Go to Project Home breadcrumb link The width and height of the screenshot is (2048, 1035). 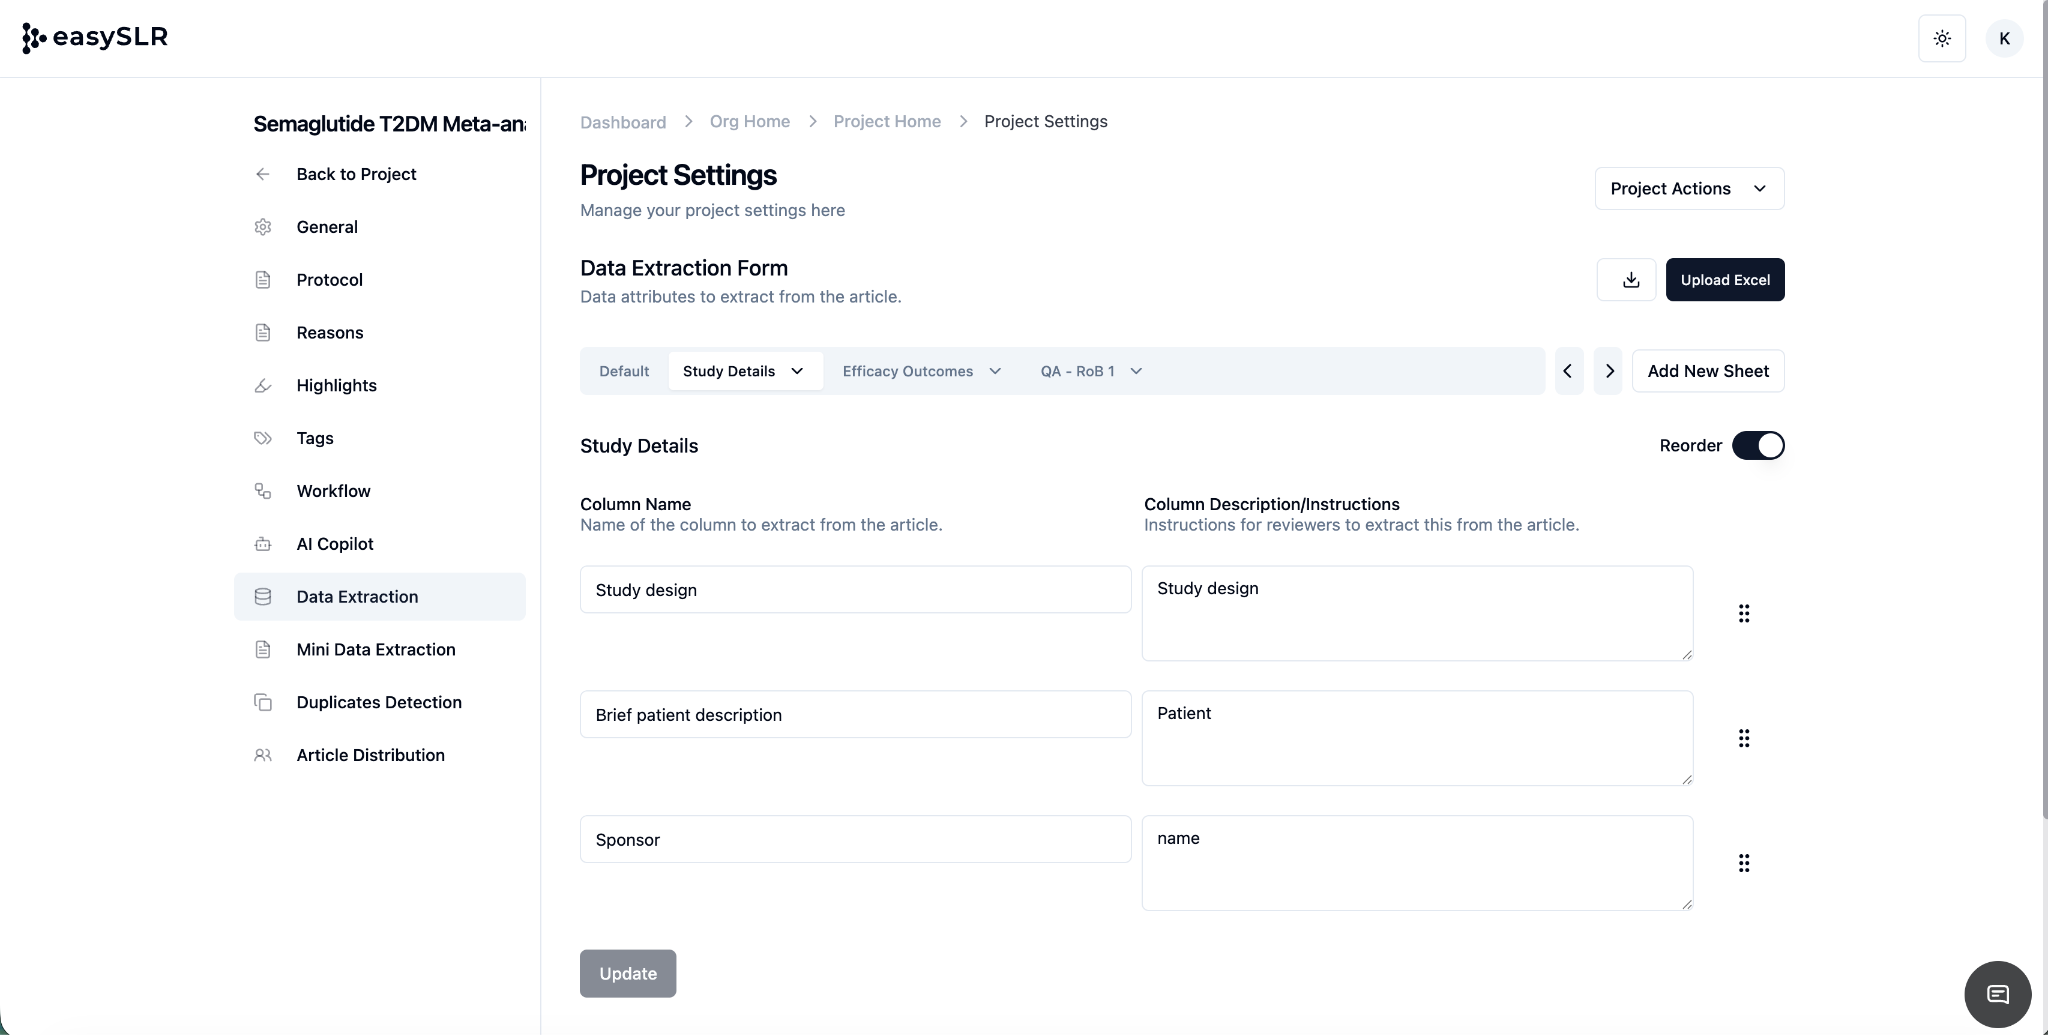pyautogui.click(x=886, y=122)
